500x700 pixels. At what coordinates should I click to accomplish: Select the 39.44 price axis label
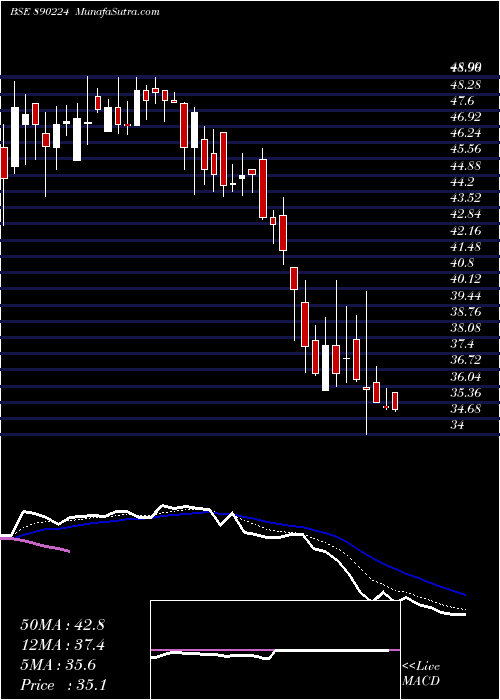click(x=466, y=296)
